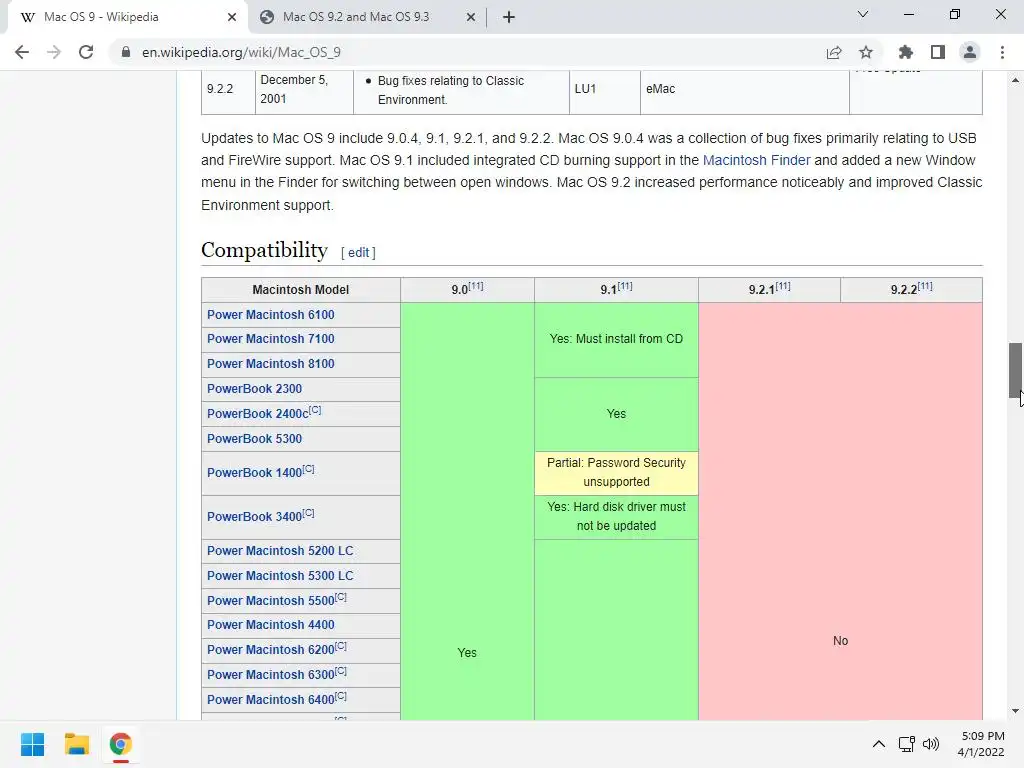The height and width of the screenshot is (768, 1024).
Task: Close the Mac OS 9.2 and 9.3 tab
Action: pyautogui.click(x=471, y=17)
